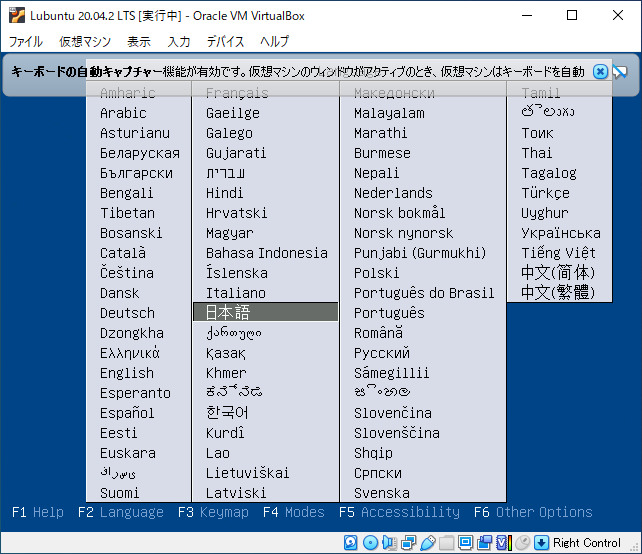Image resolution: width=642 pixels, height=554 pixels.
Task: Select Khmer in the language list
Action: pos(226,373)
